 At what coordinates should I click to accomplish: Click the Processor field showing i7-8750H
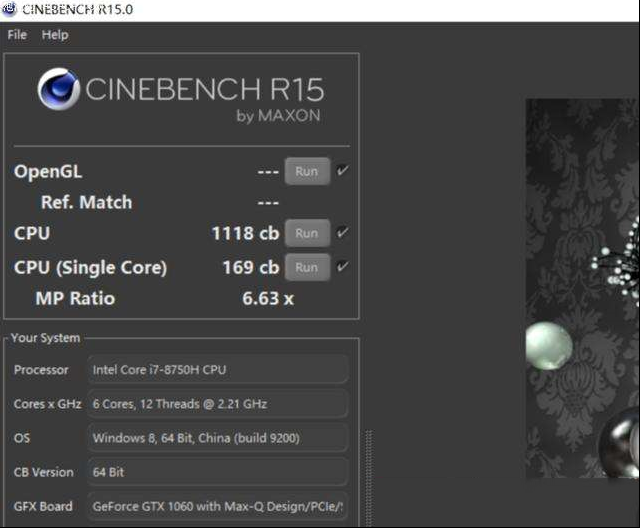tap(218, 370)
